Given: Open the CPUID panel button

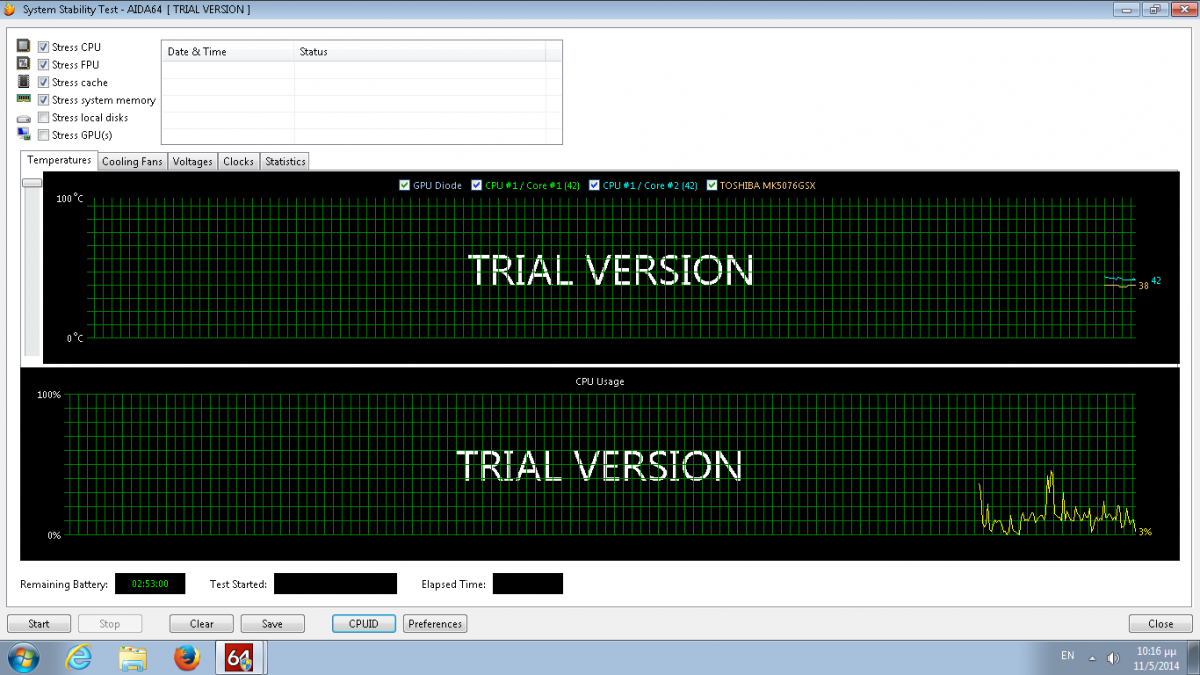Looking at the screenshot, I should (364, 624).
